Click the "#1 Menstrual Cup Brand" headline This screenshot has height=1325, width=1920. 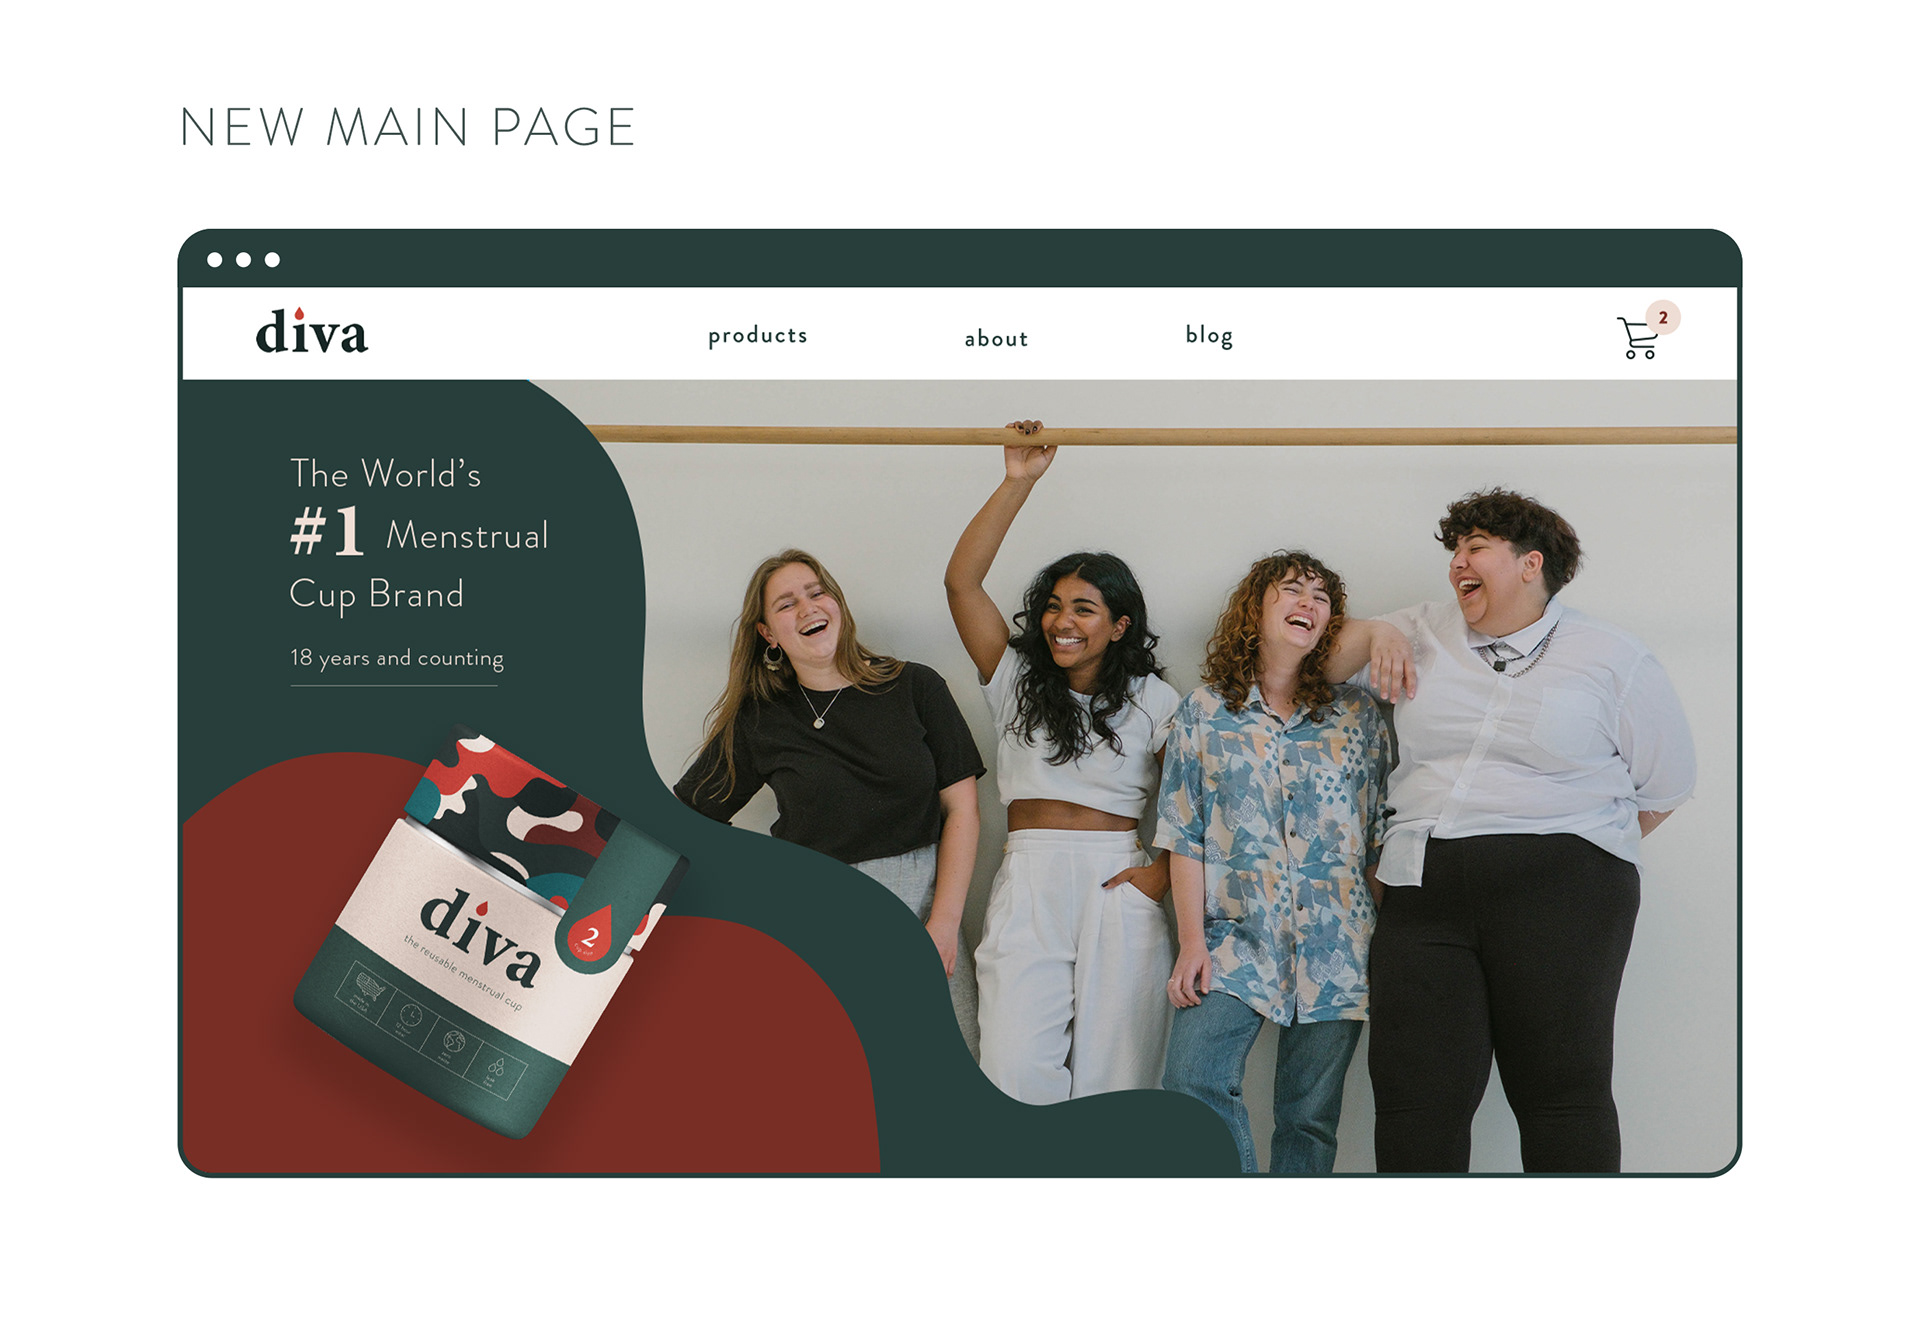click(x=419, y=535)
